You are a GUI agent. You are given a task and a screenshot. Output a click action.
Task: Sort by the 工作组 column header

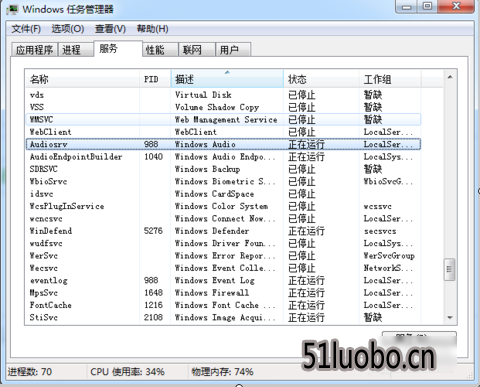click(390, 79)
